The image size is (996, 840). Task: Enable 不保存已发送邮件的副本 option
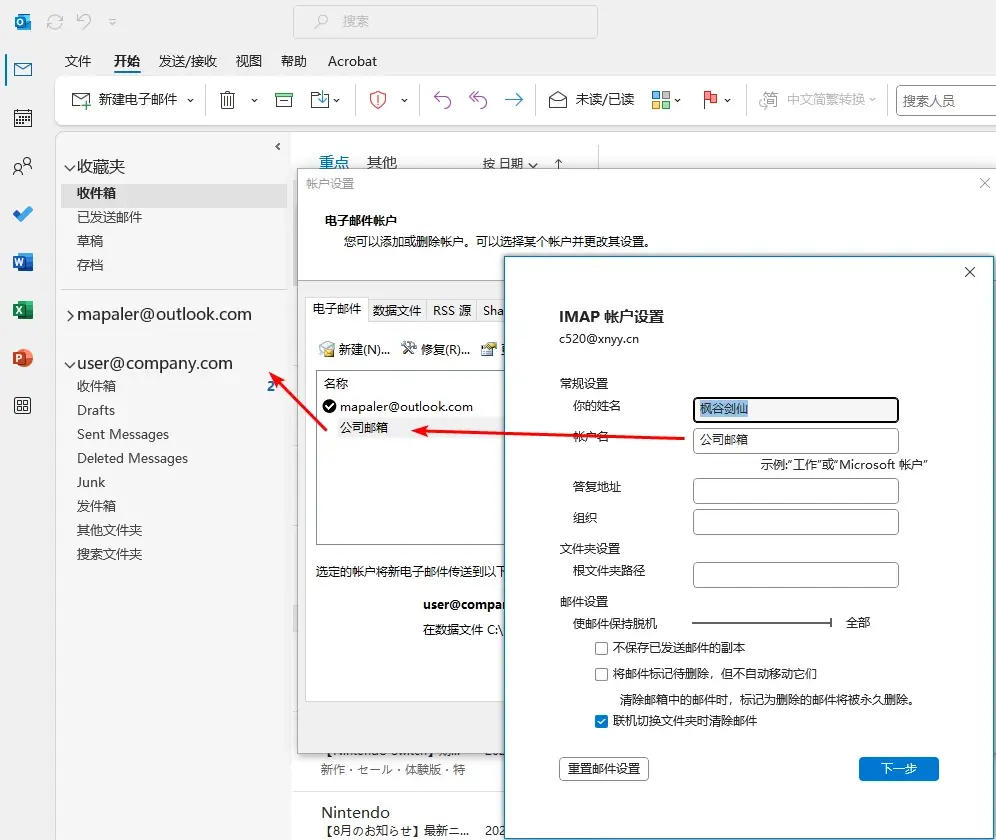click(x=601, y=648)
